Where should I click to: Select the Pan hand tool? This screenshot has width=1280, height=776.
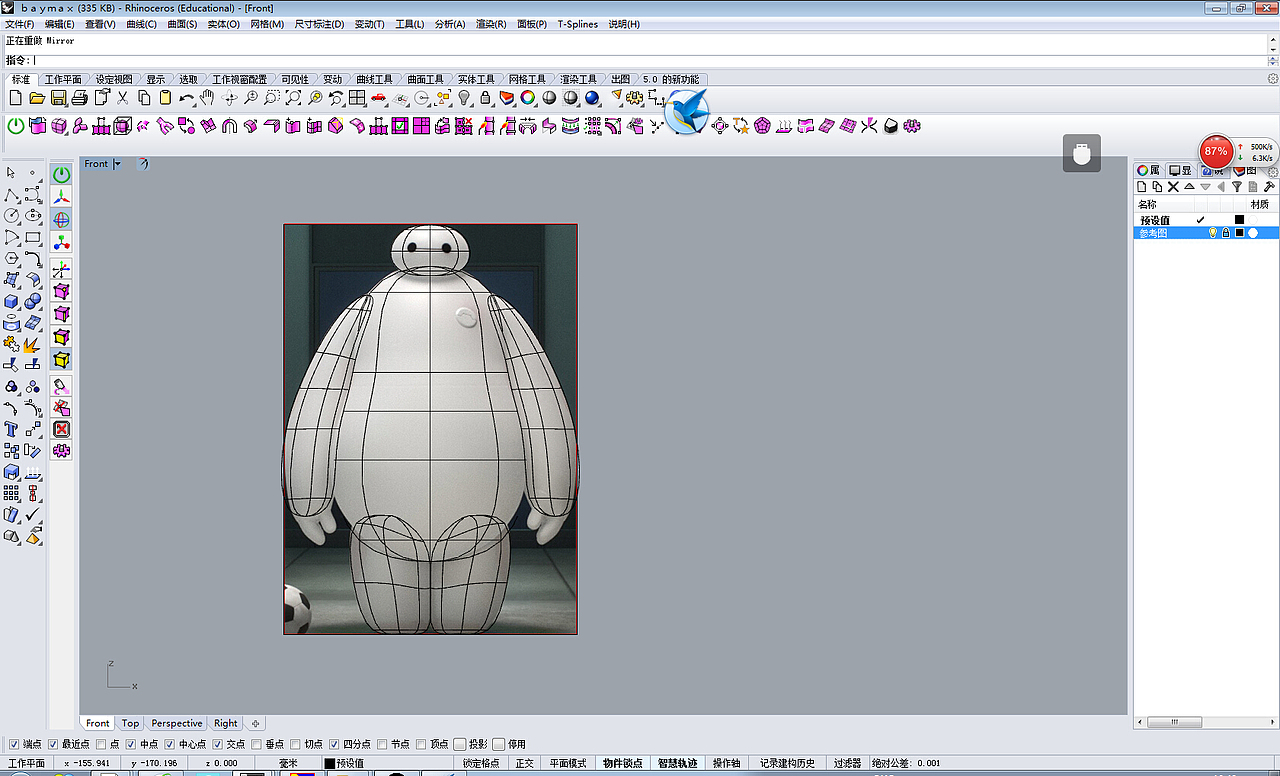(208, 98)
